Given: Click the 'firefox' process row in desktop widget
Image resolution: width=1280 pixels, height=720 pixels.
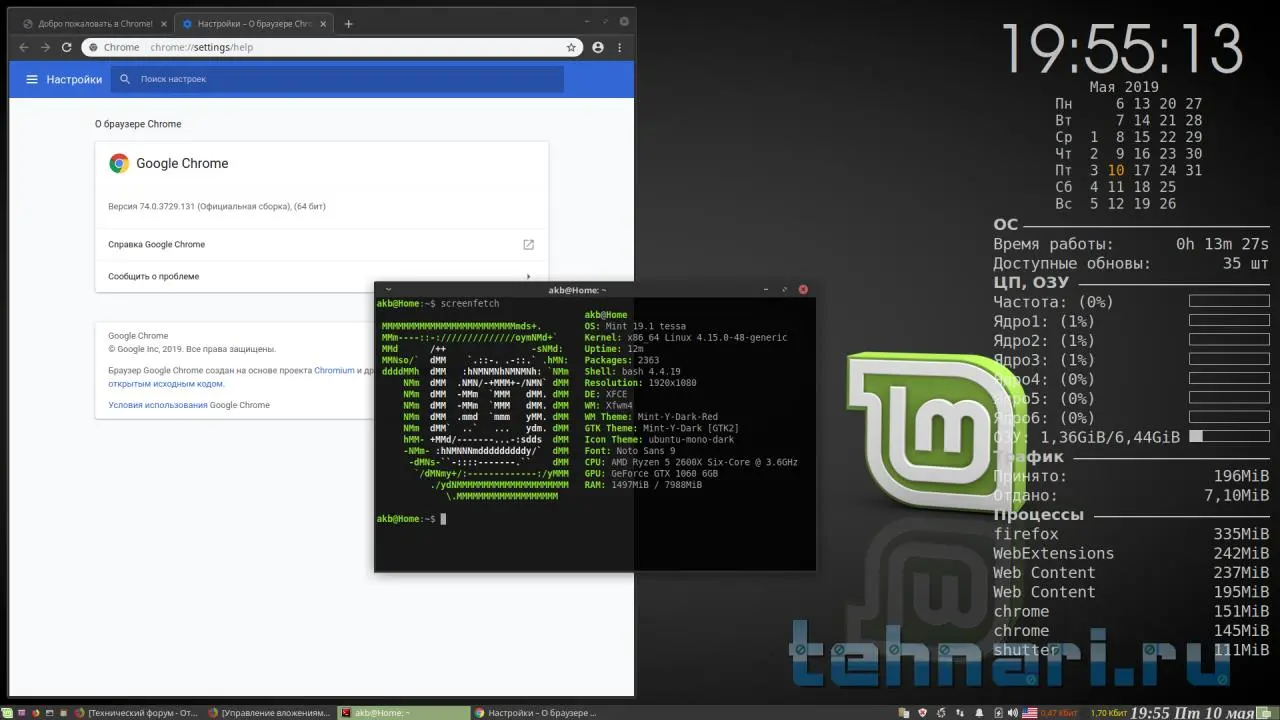Looking at the screenshot, I should coord(1131,534).
